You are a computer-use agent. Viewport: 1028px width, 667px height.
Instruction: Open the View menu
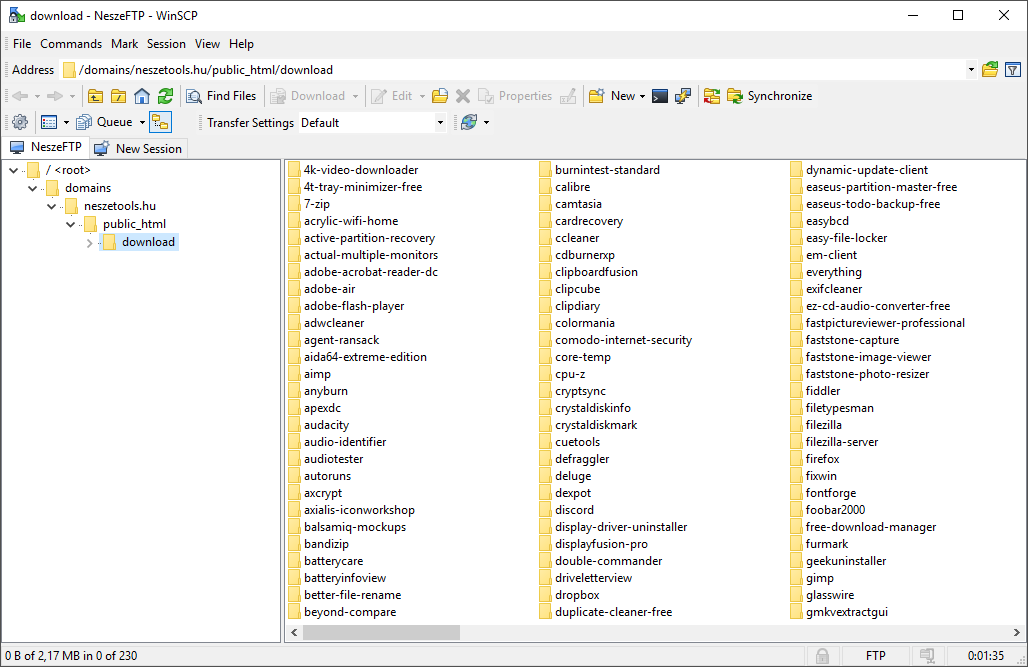(207, 44)
